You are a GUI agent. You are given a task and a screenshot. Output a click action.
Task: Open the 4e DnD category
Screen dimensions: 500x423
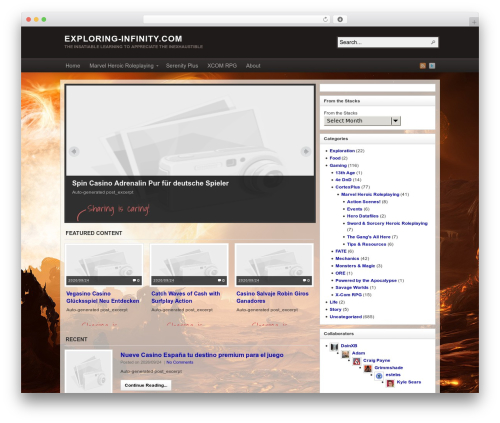(x=343, y=180)
